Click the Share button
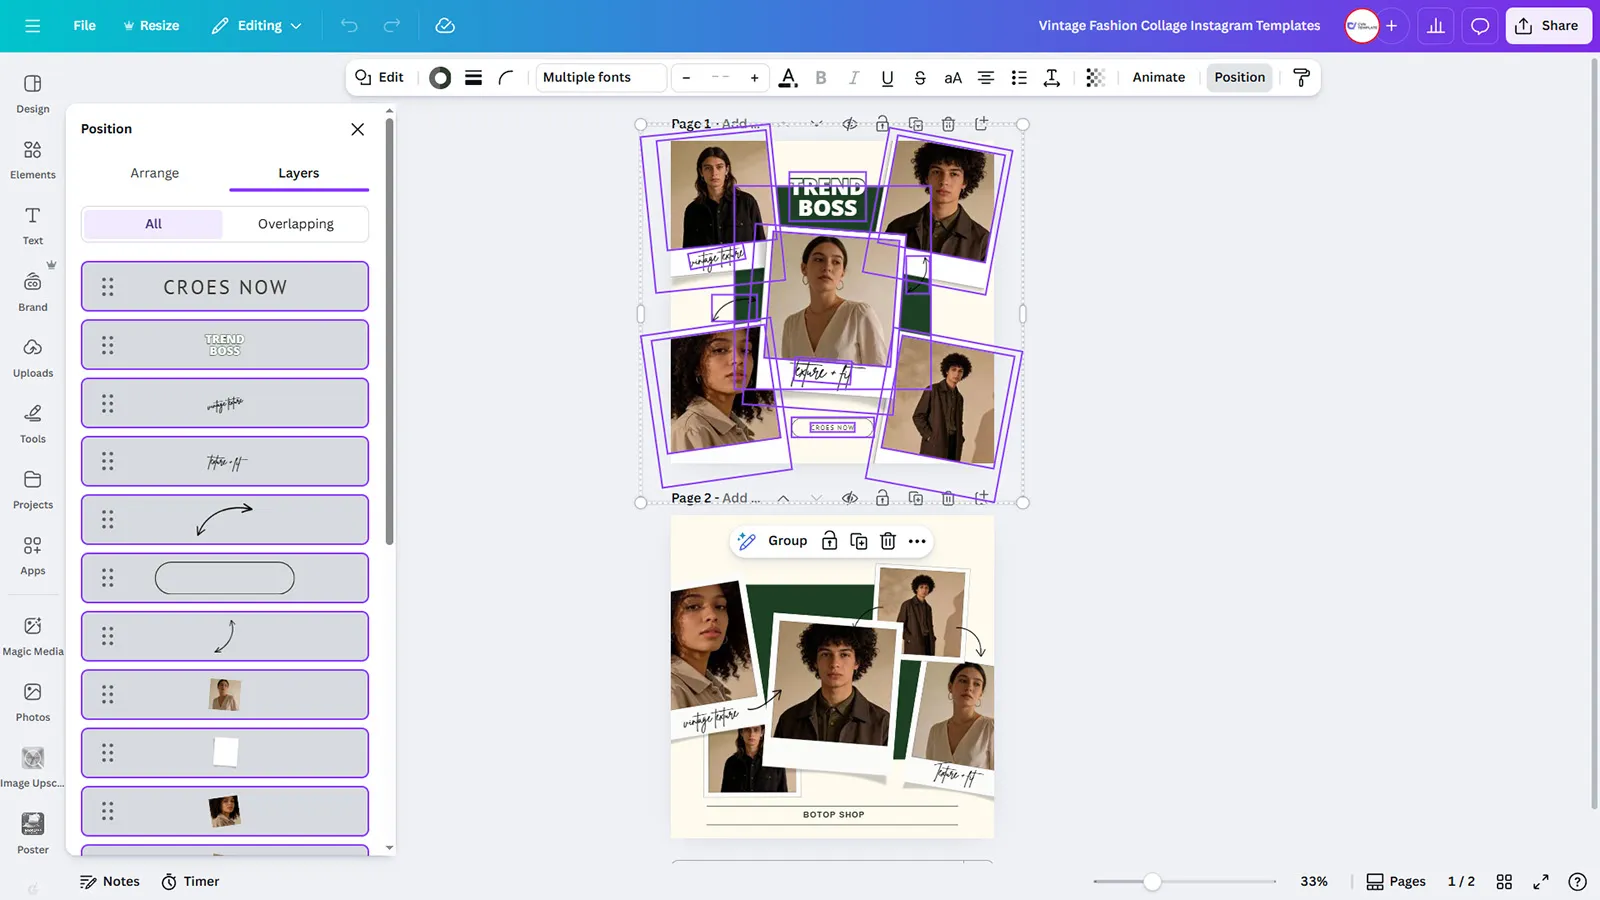The height and width of the screenshot is (900, 1600). (x=1547, y=26)
